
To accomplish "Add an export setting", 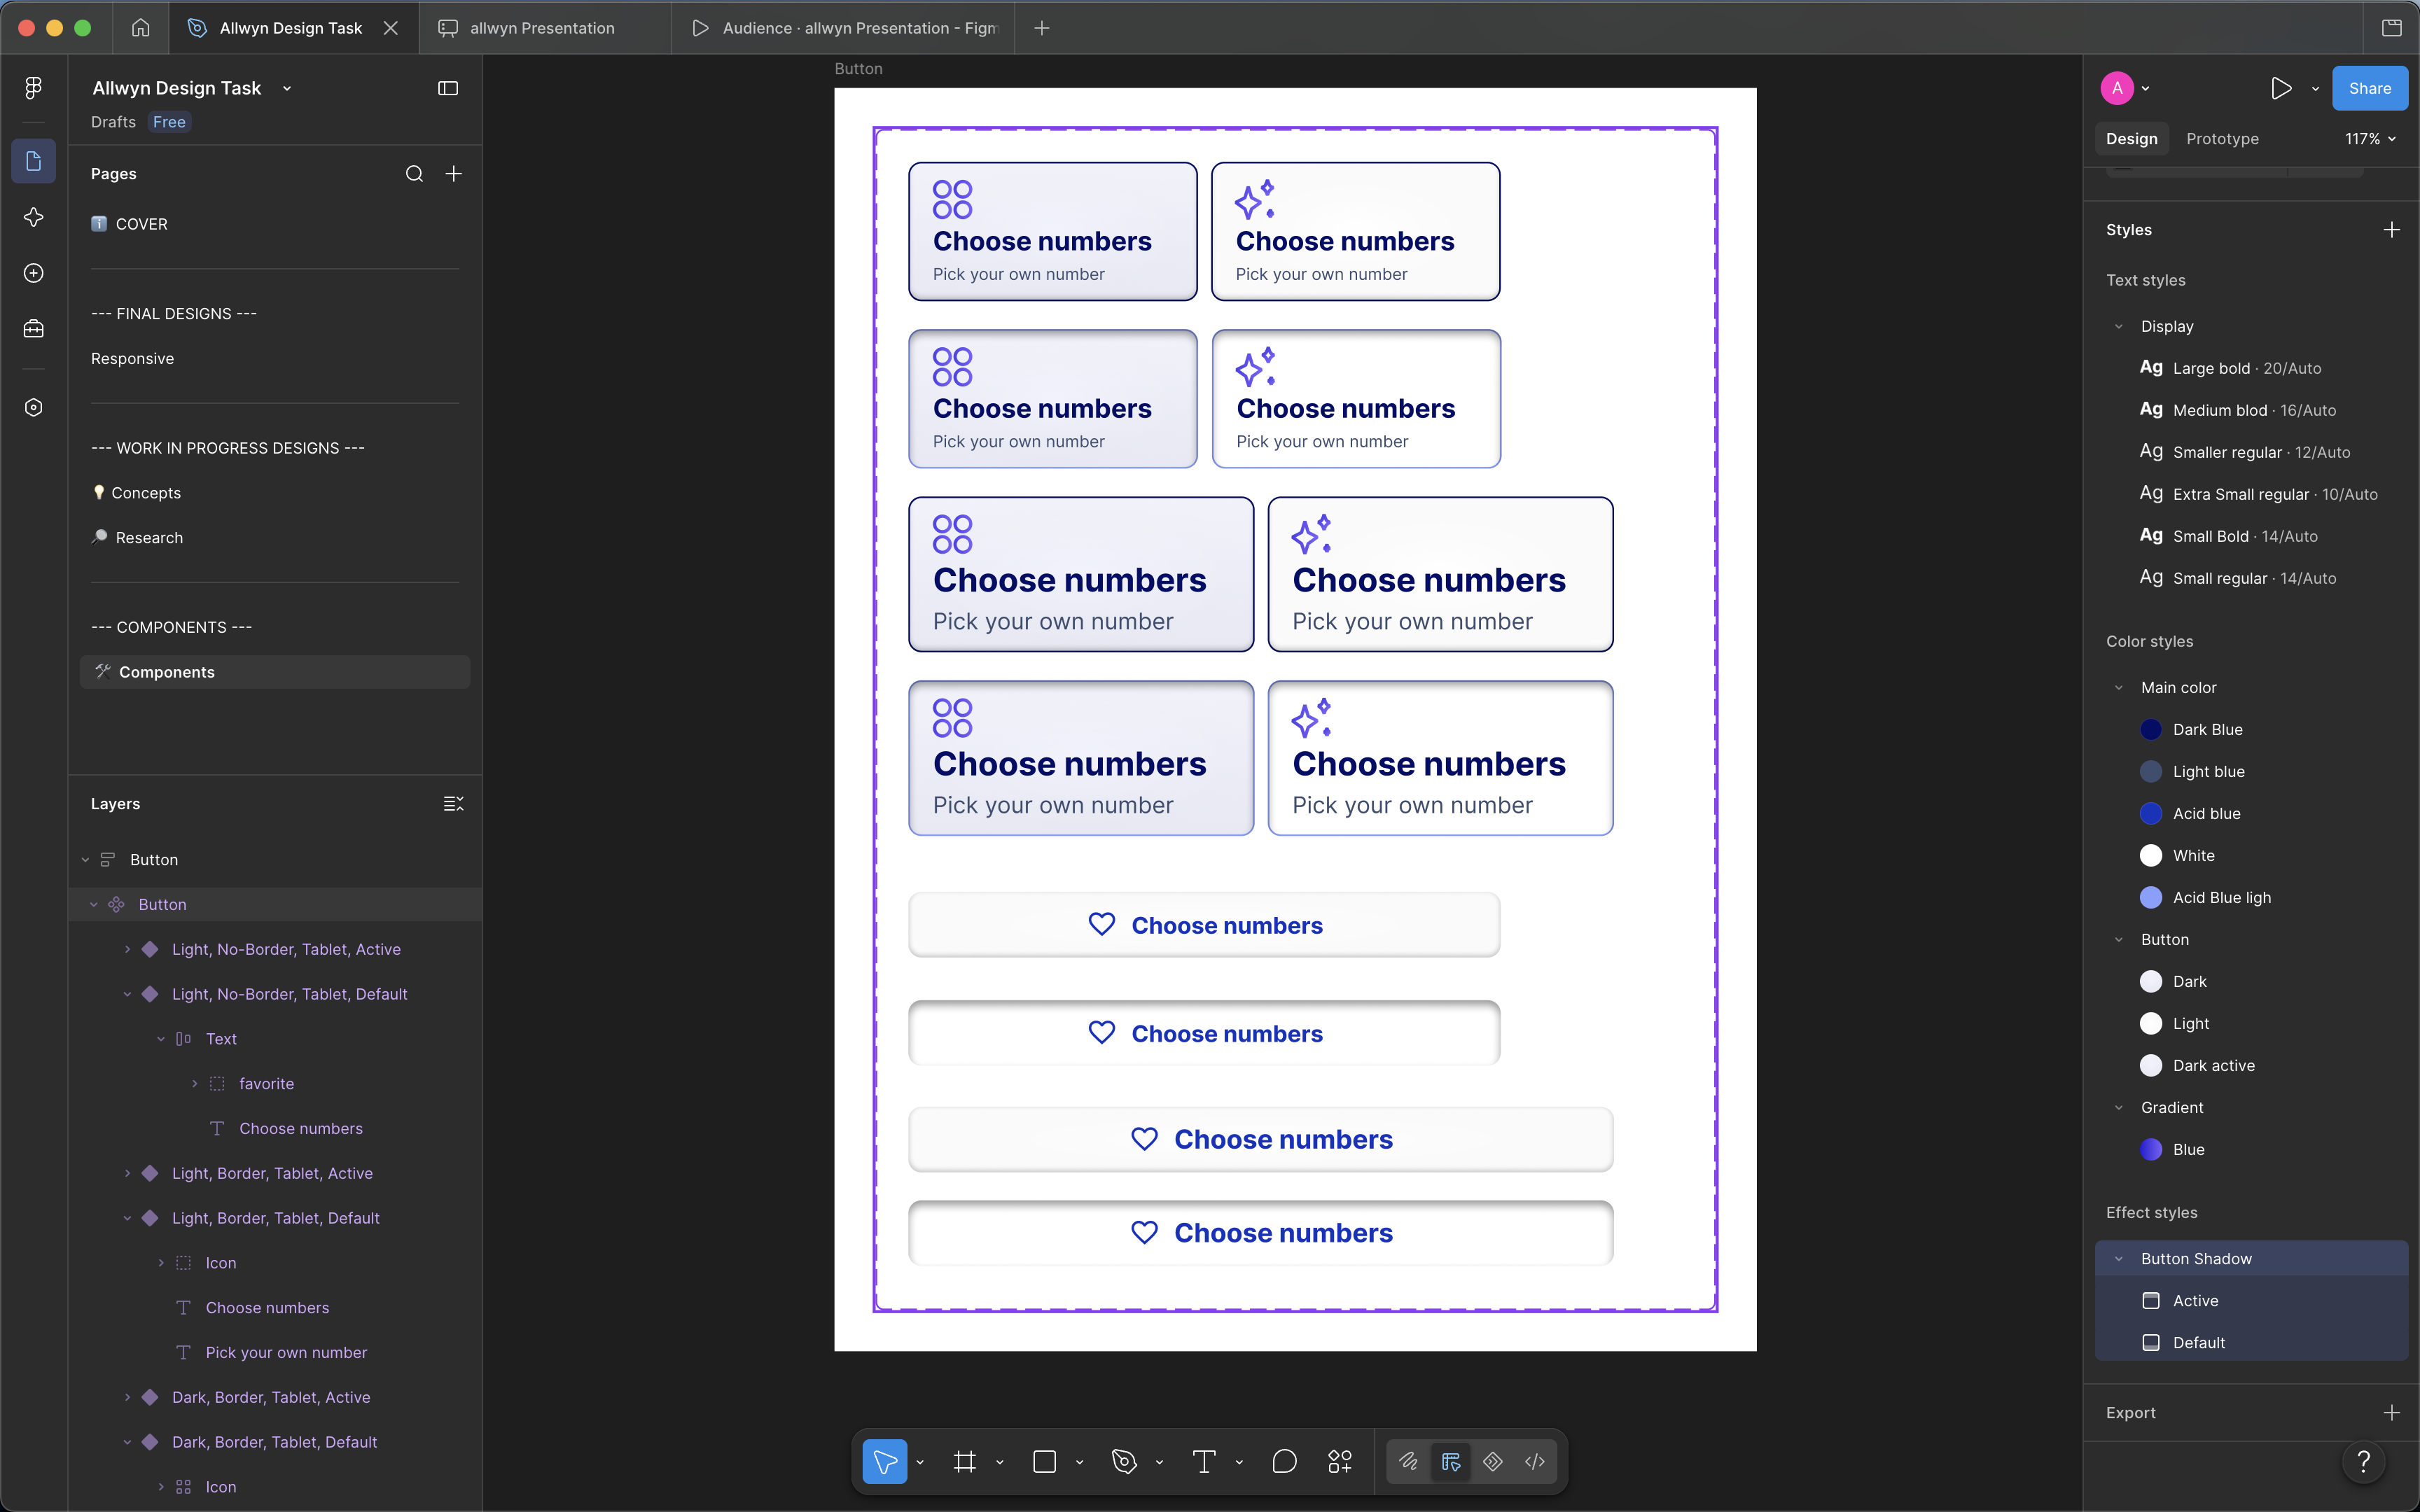I will click(2391, 1413).
